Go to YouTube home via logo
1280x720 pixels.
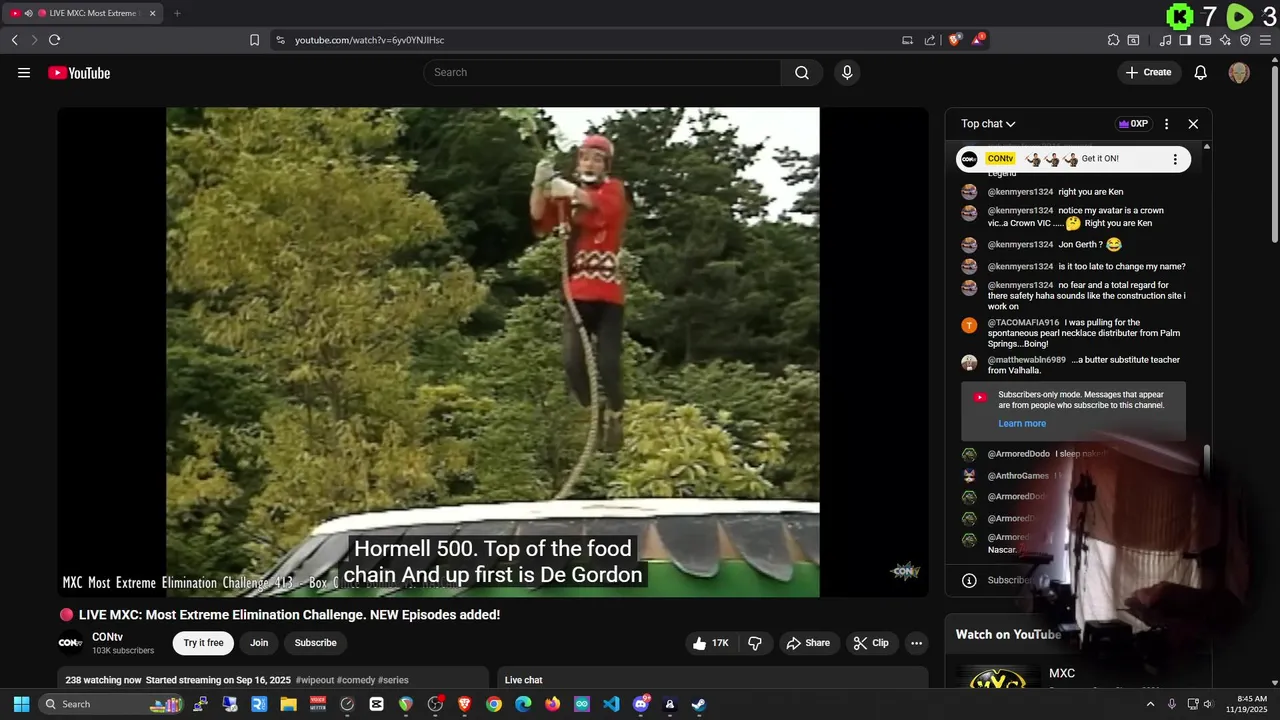(79, 72)
